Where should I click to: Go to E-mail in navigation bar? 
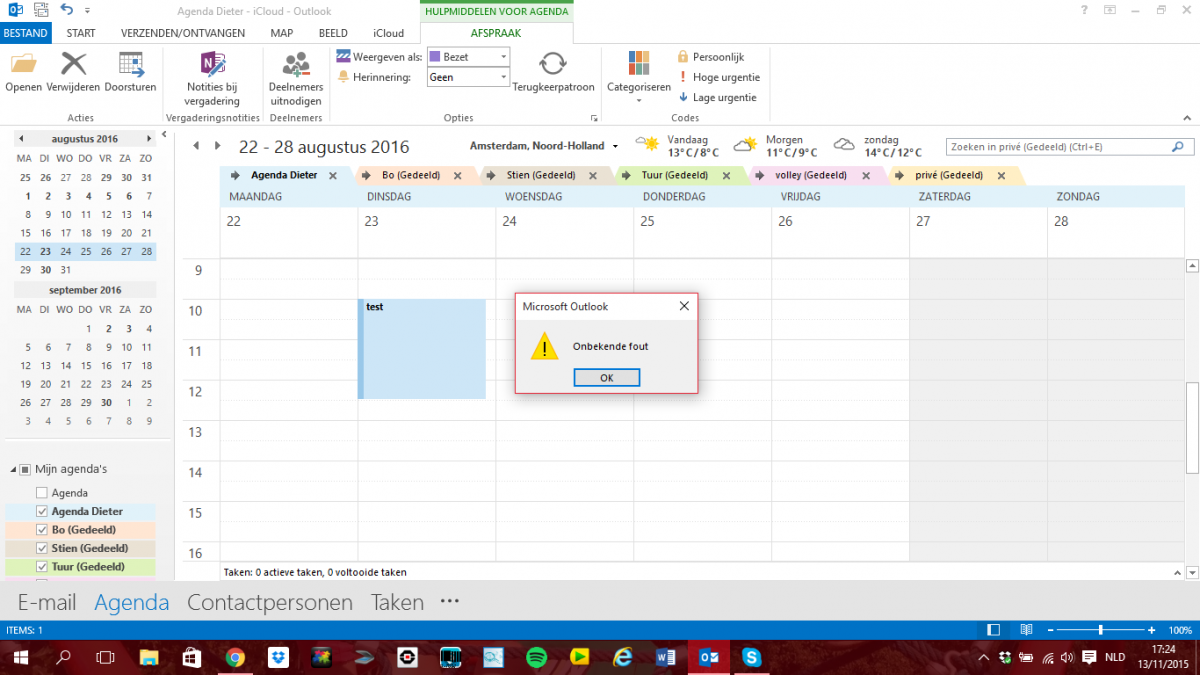[x=47, y=602]
